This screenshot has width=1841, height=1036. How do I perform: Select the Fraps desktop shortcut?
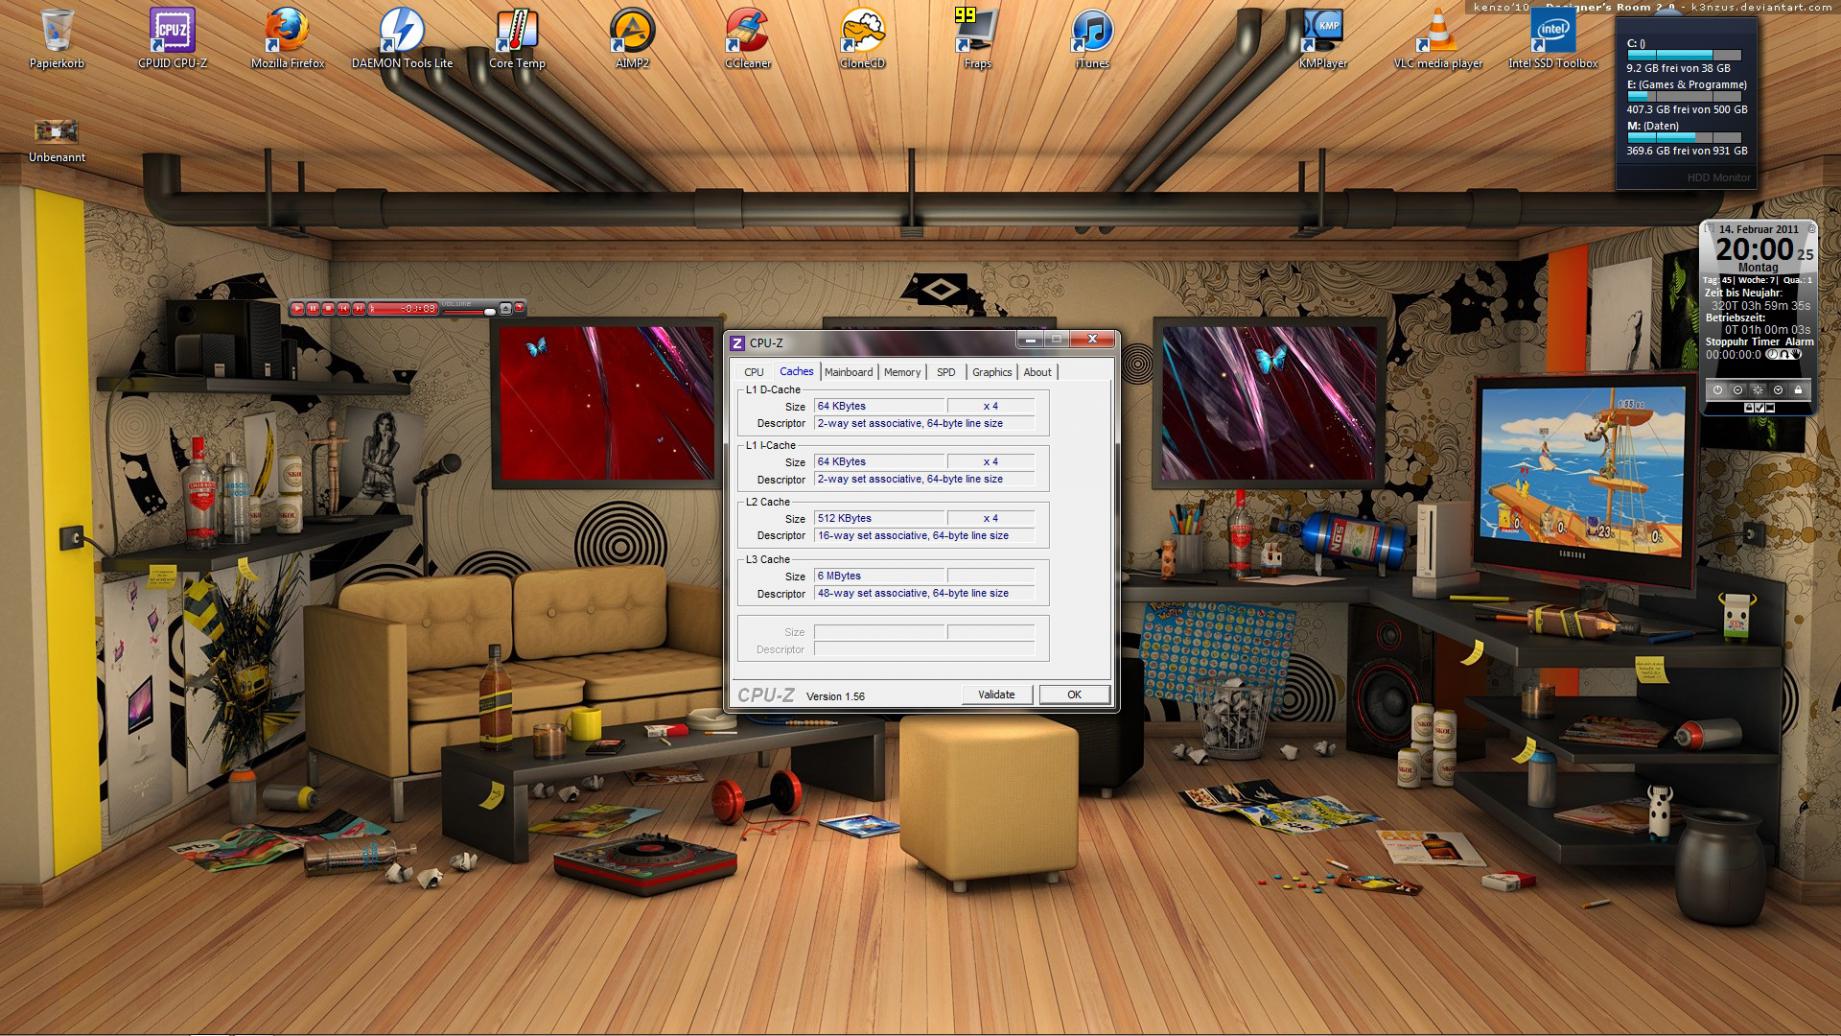pos(977,38)
